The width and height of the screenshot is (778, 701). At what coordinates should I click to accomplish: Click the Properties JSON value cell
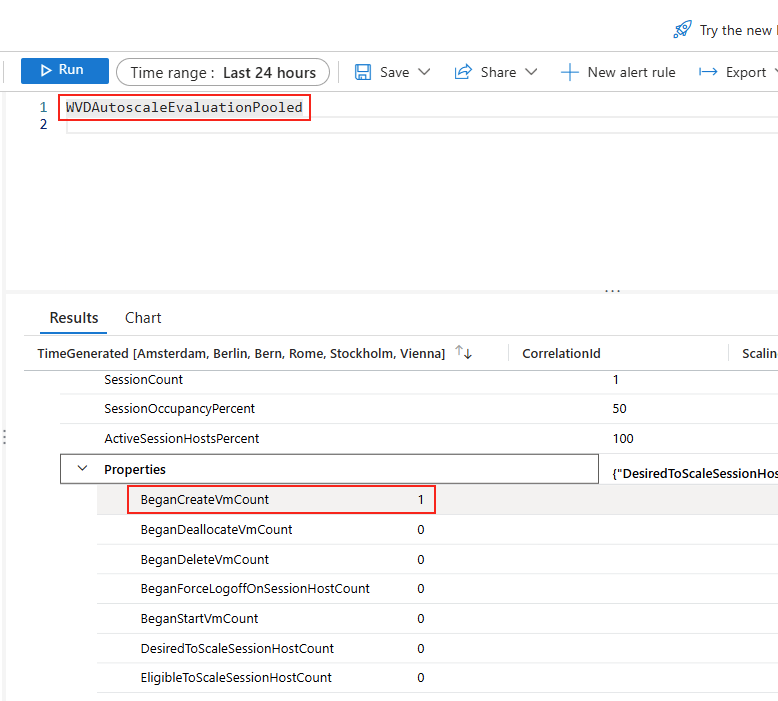[x=694, y=473]
